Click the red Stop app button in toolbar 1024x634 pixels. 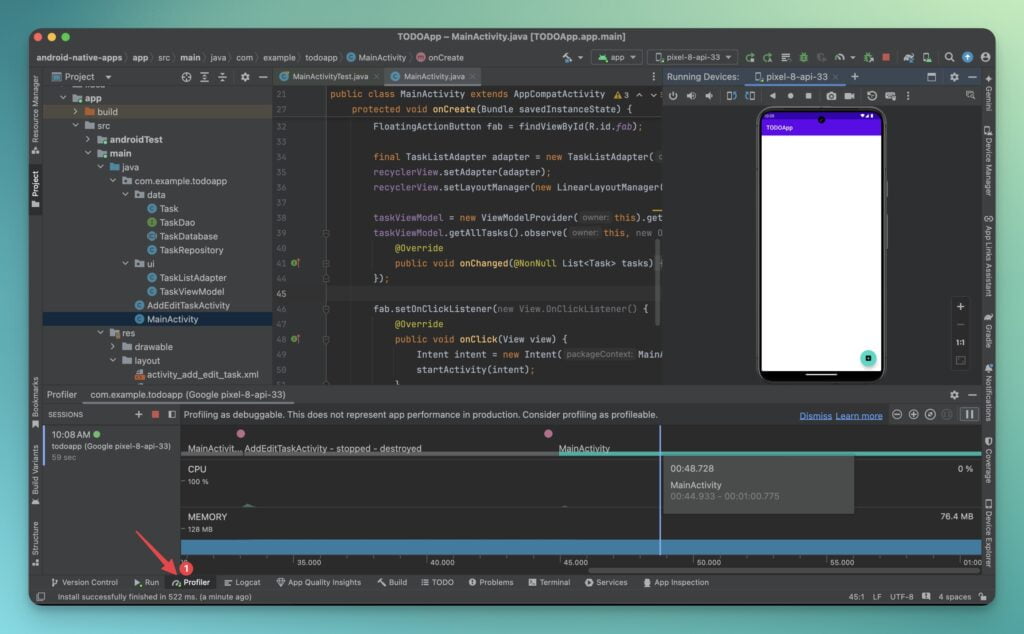886,57
